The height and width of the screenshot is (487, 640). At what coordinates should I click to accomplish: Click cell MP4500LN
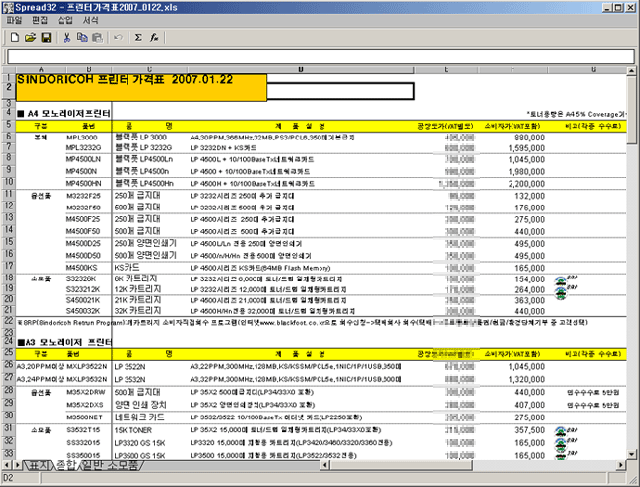(83, 159)
